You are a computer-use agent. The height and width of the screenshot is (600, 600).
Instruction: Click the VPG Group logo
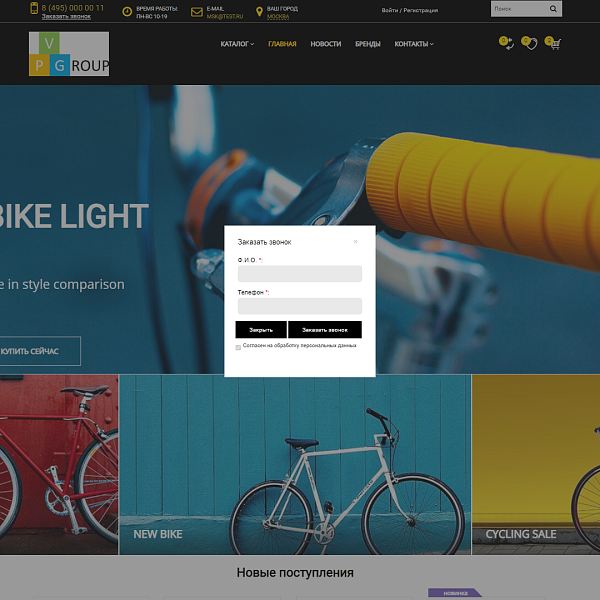click(69, 54)
